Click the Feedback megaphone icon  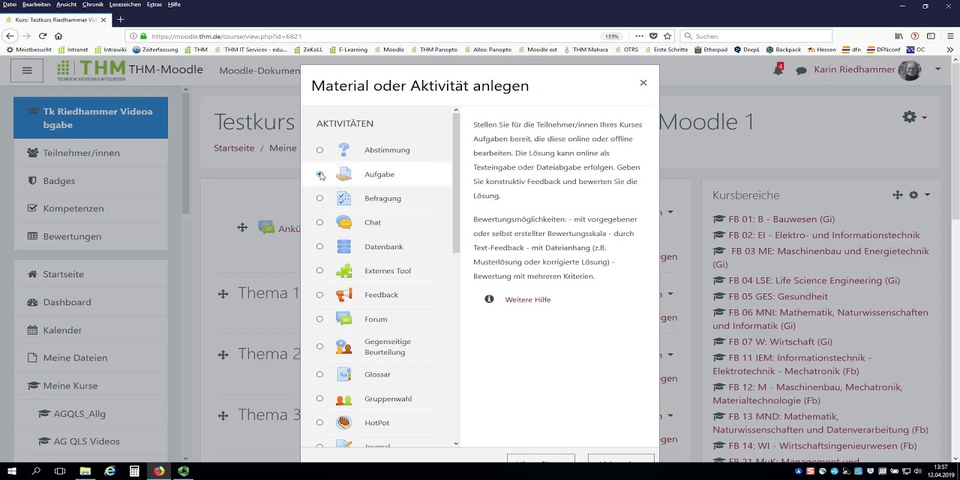tap(343, 295)
